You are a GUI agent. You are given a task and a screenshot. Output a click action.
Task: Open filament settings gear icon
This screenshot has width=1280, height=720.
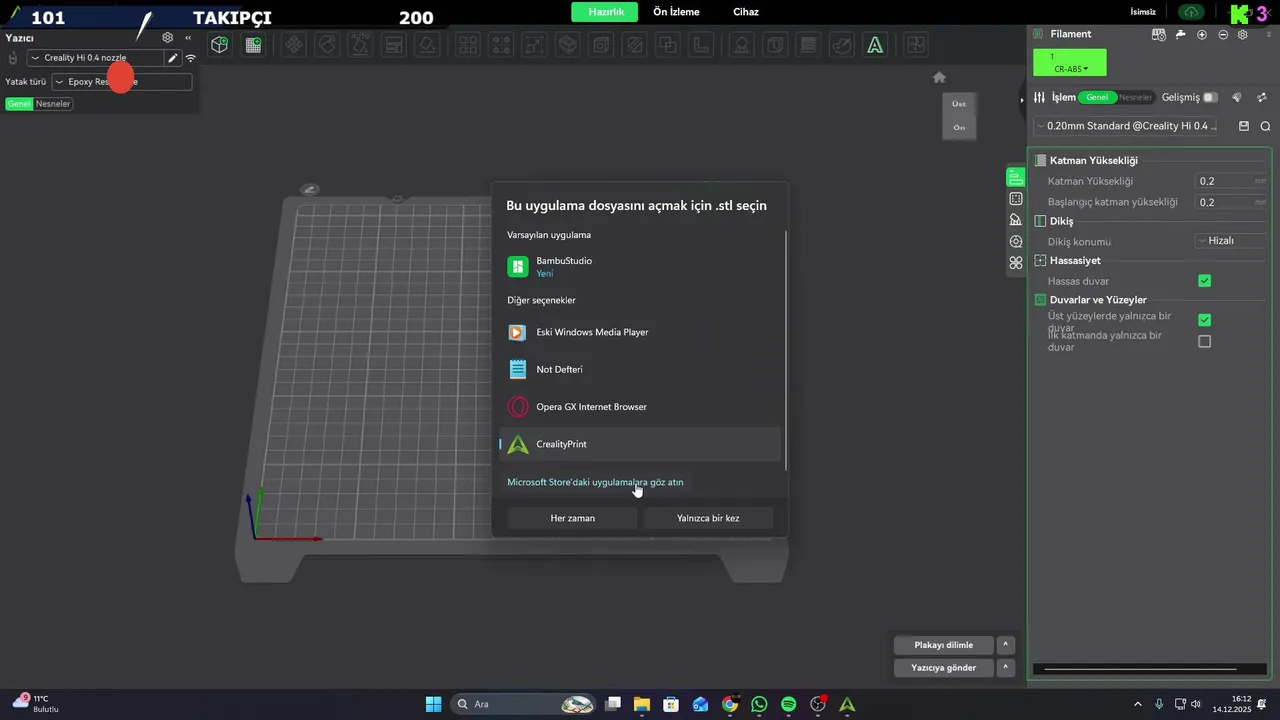pos(1242,34)
